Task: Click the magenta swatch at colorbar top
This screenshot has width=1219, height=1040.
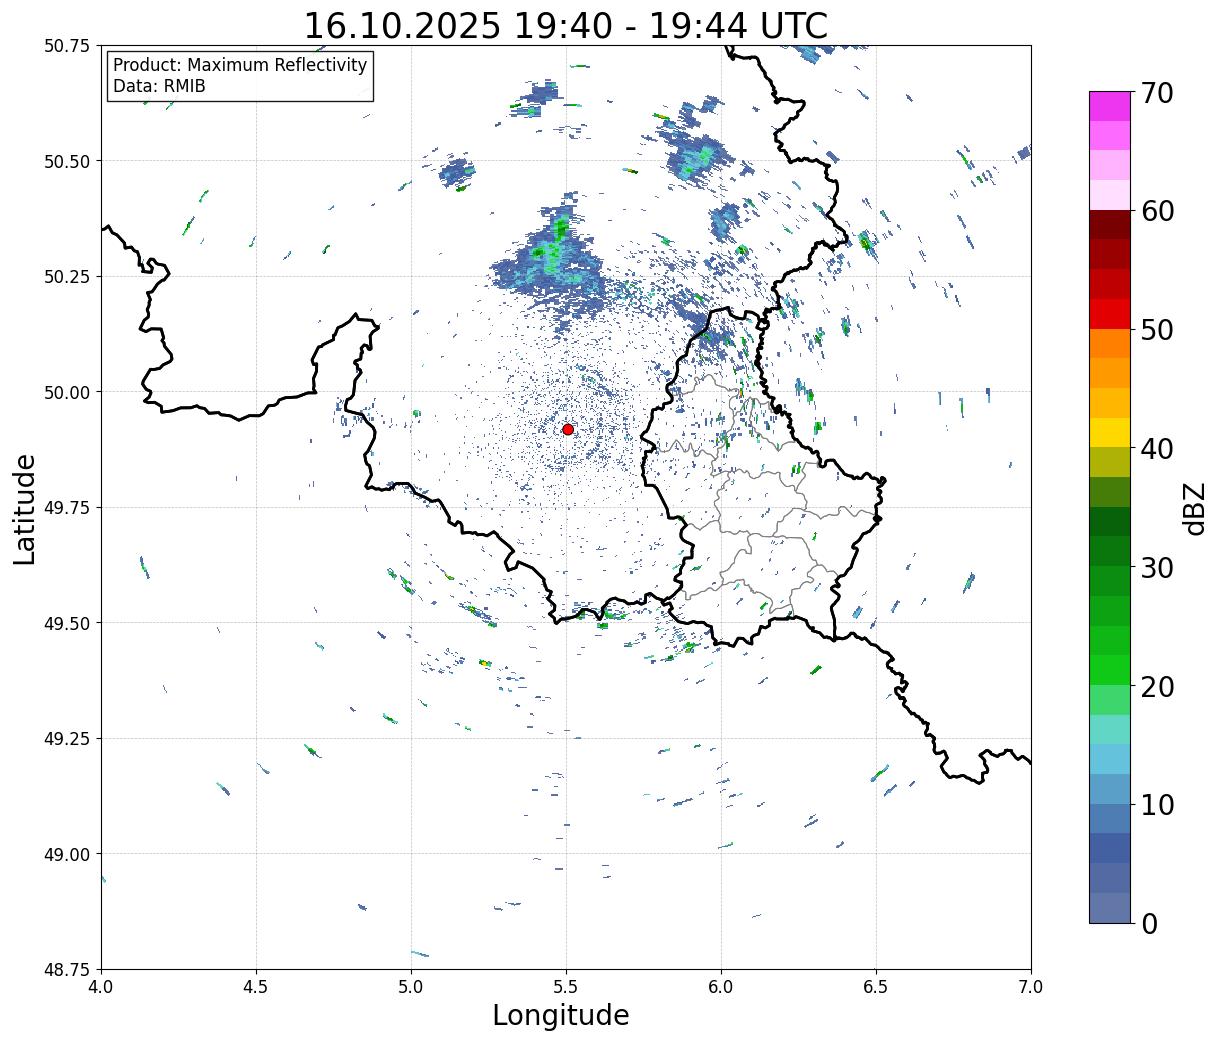Action: tap(1110, 106)
